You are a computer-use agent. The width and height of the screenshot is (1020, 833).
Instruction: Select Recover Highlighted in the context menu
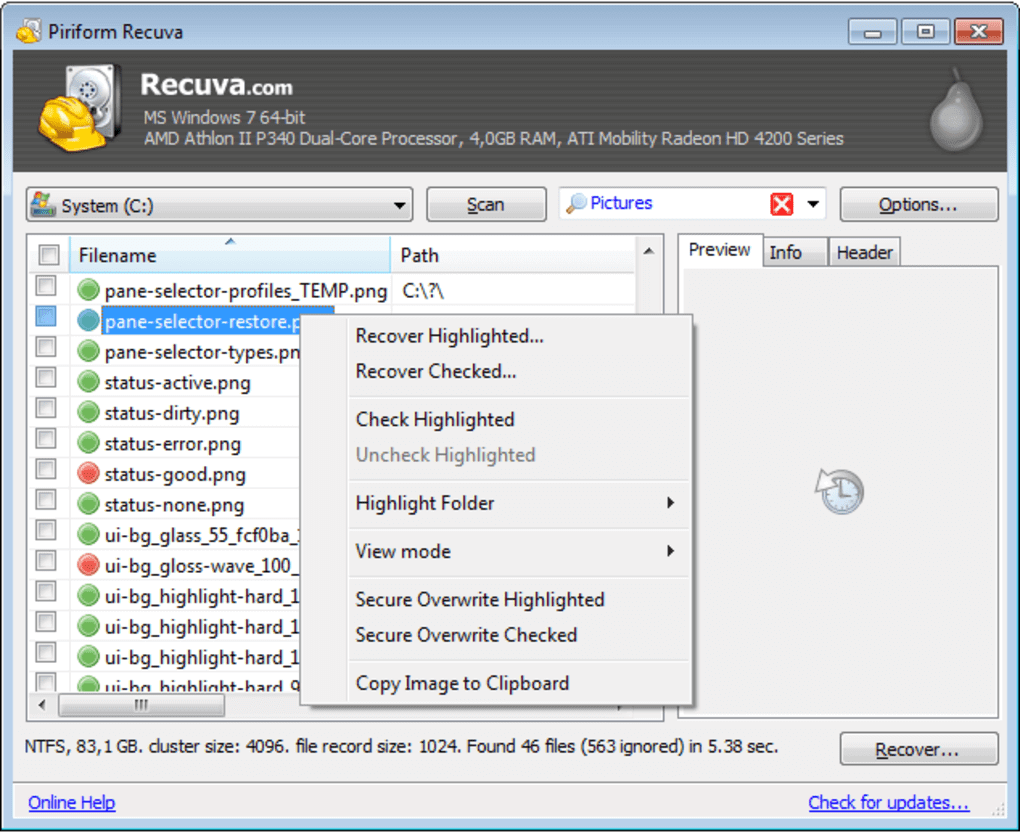(449, 336)
